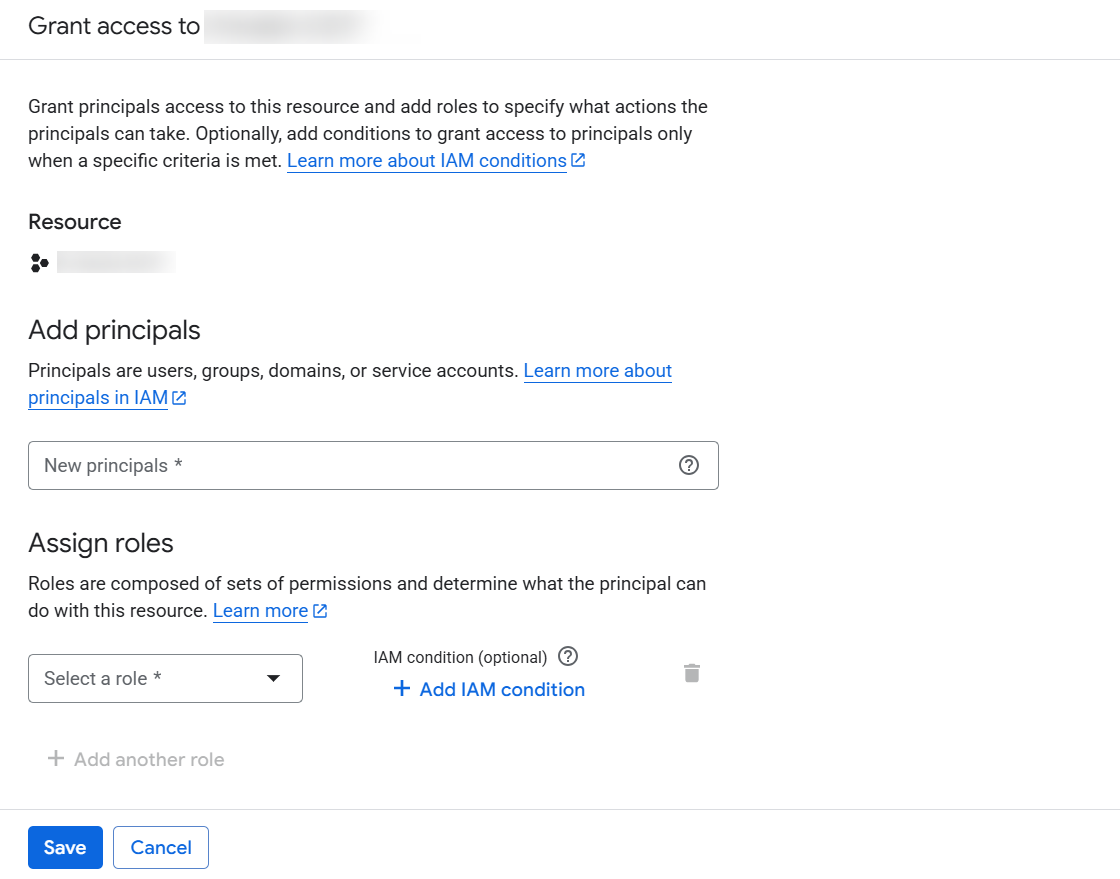Open the Select a role dropdown
This screenshot has width=1120, height=879.
coord(165,678)
